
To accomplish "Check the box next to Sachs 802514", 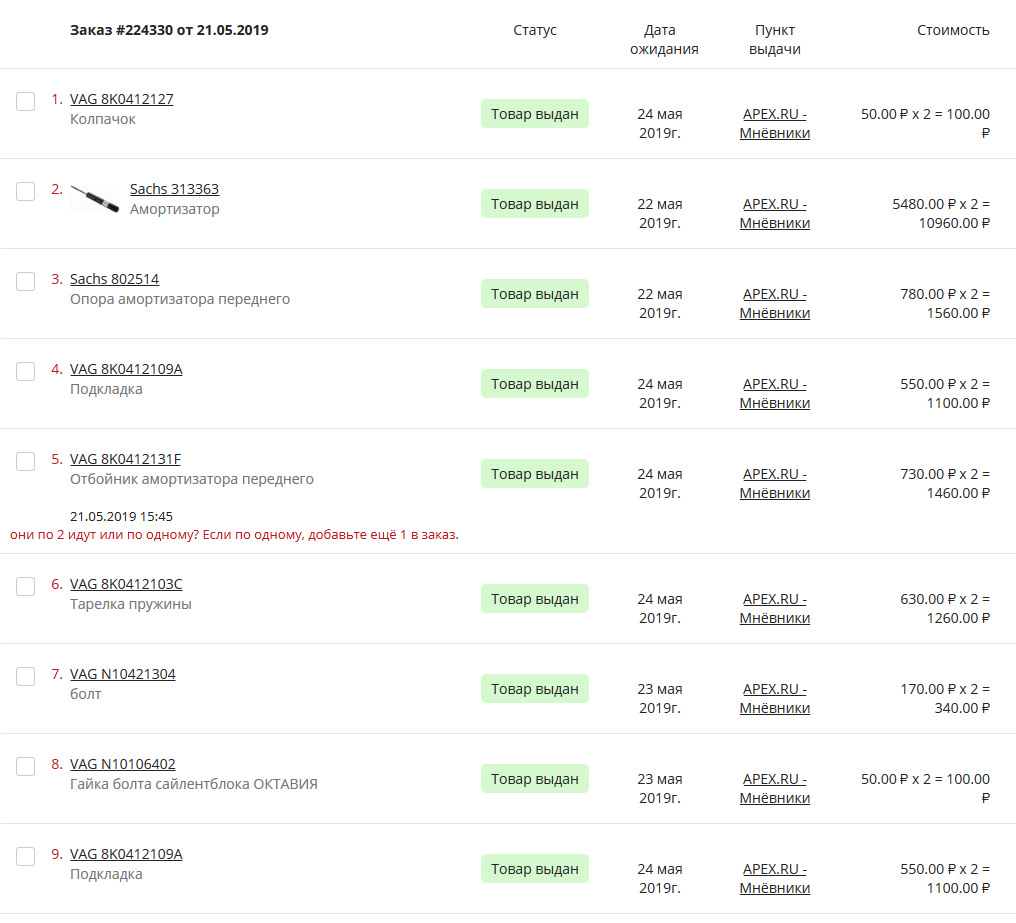I will 26,281.
